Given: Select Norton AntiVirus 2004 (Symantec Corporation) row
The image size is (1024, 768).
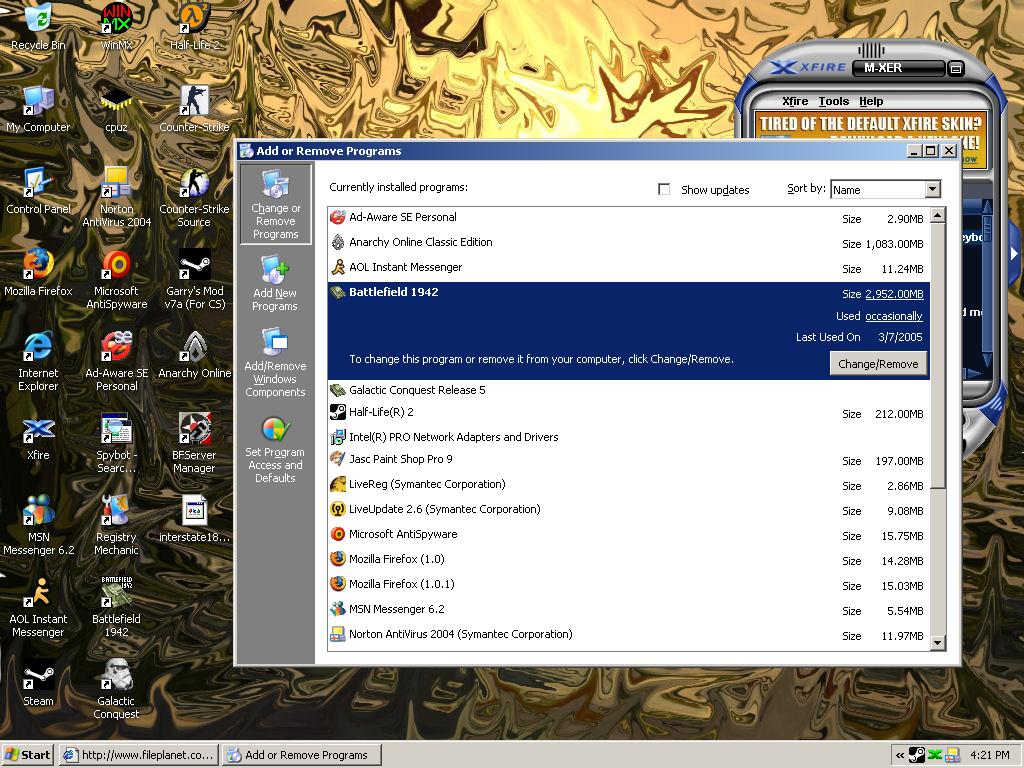Looking at the screenshot, I should pos(628,634).
